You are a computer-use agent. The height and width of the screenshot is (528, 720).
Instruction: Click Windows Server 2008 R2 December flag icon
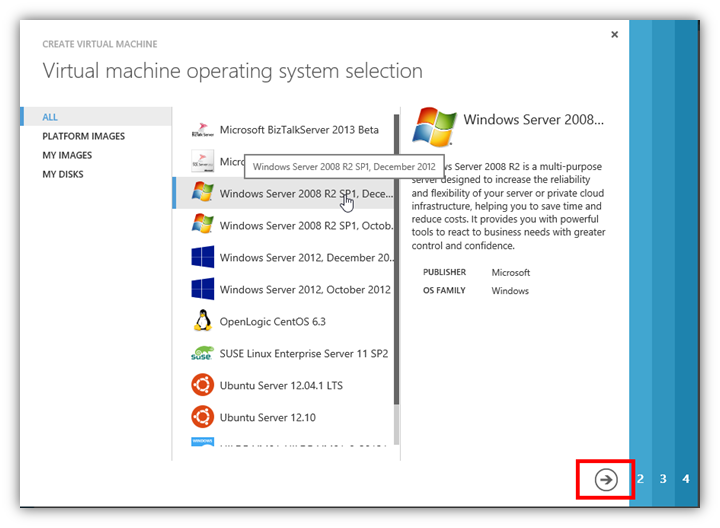point(202,192)
